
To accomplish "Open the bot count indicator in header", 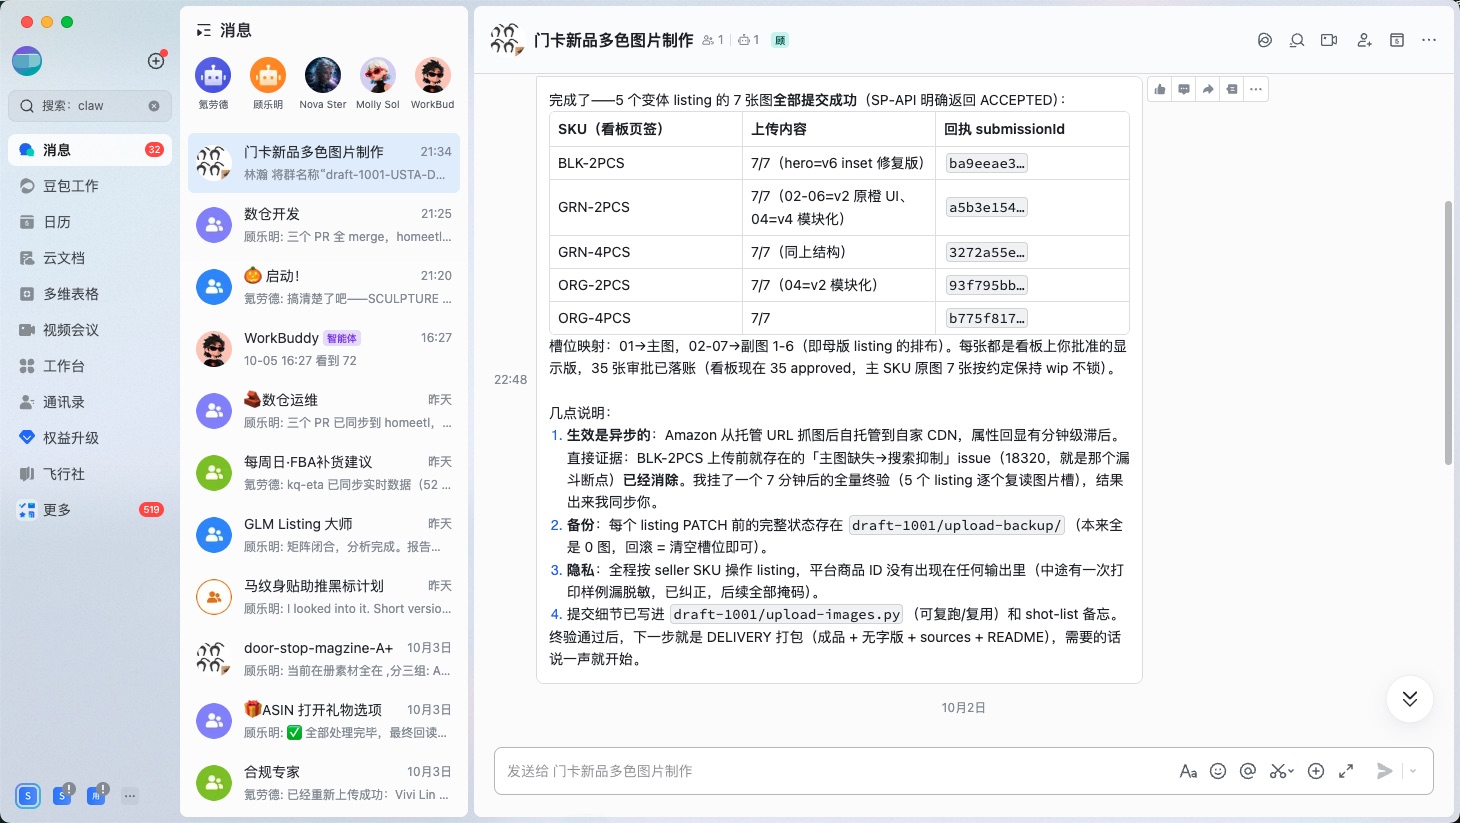I will (749, 40).
